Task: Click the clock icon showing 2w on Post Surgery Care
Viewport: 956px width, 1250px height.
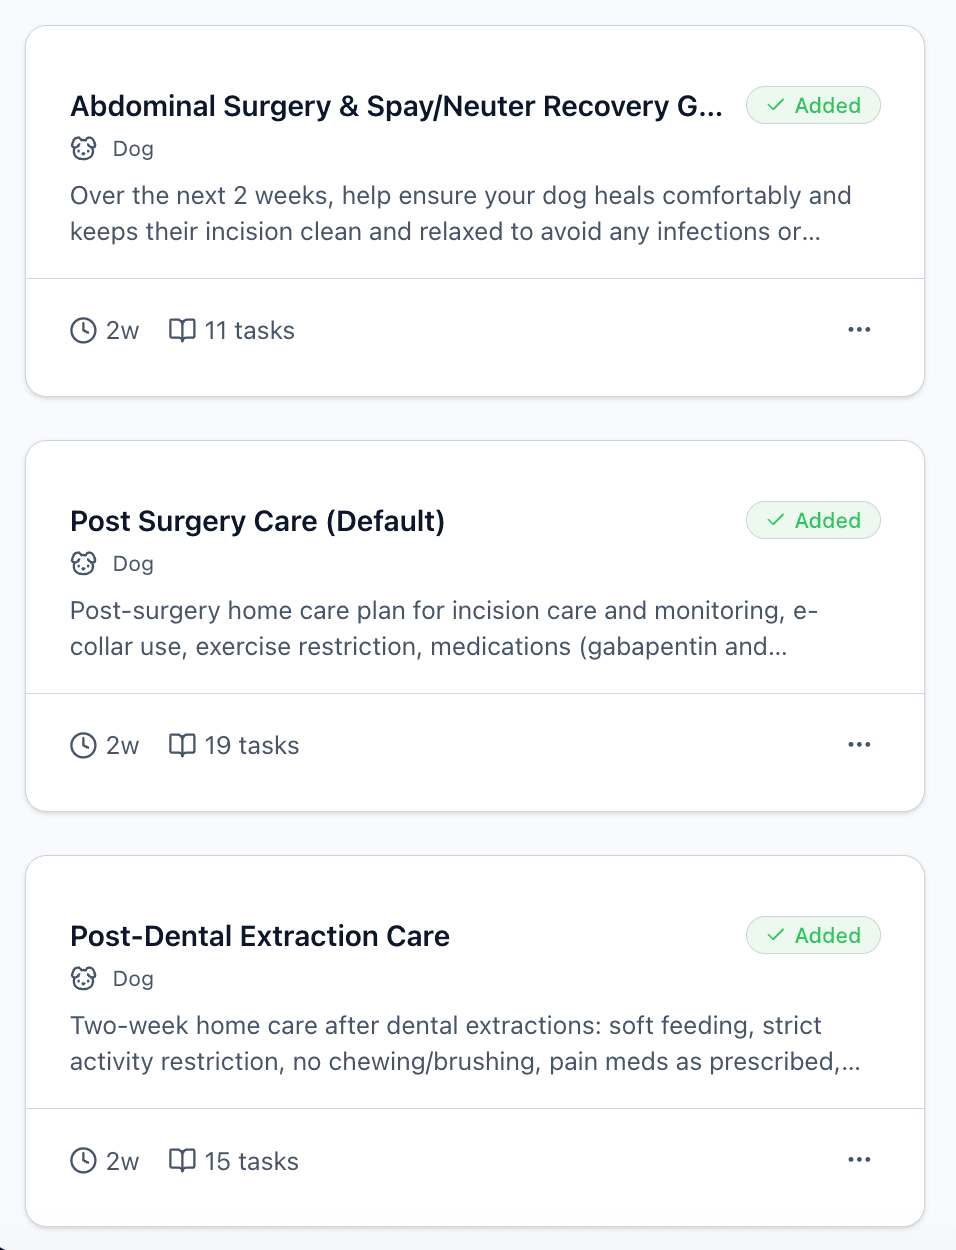Action: pyautogui.click(x=84, y=745)
